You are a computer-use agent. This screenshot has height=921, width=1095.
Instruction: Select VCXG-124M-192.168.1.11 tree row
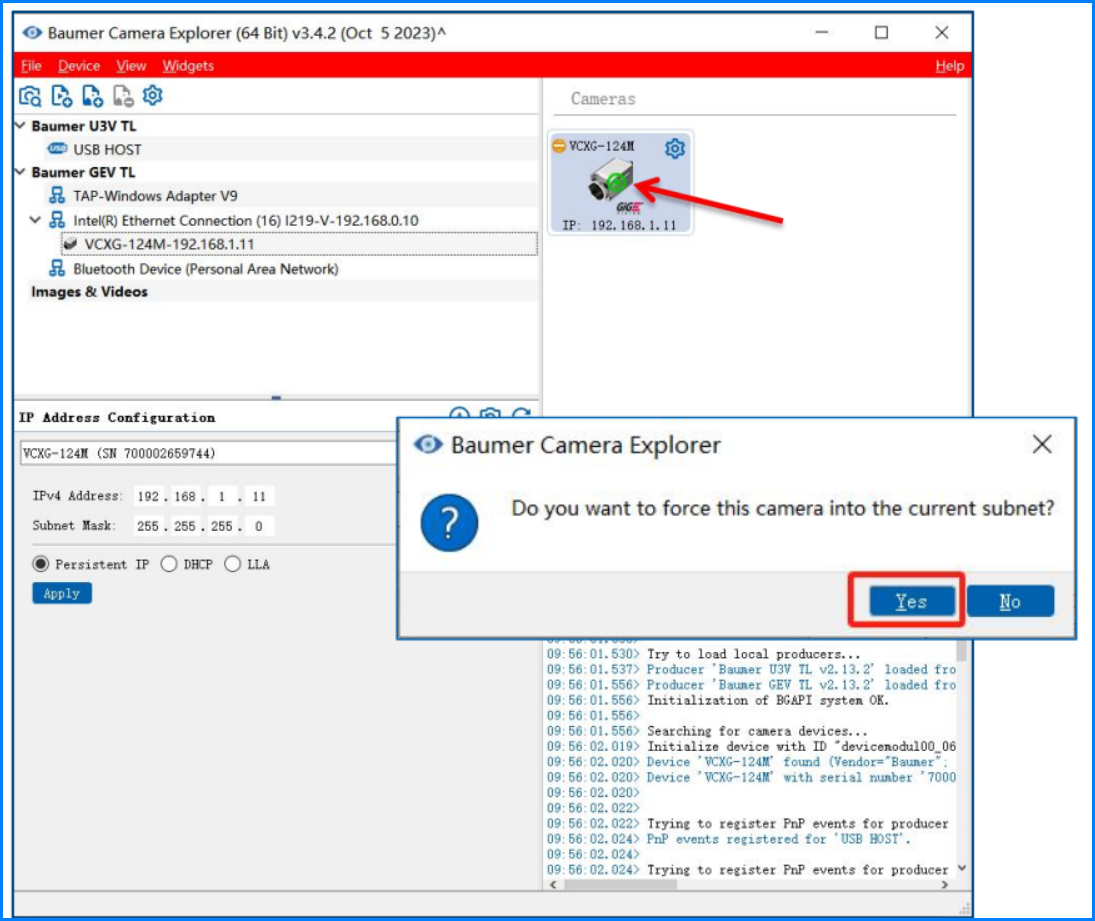[300, 244]
